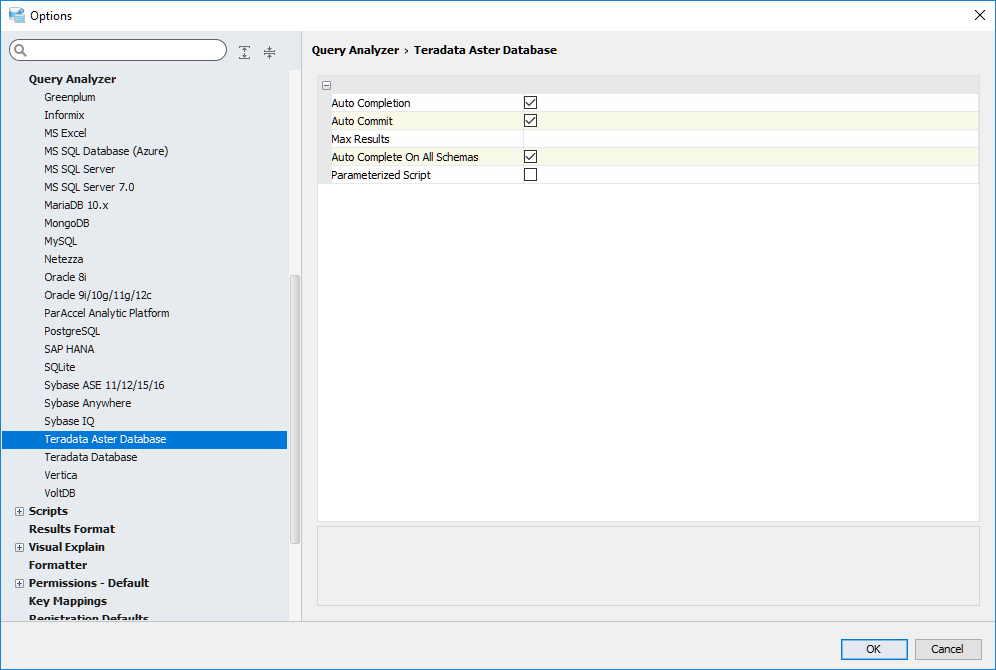
Task: Click the Options window app icon
Action: [16, 15]
